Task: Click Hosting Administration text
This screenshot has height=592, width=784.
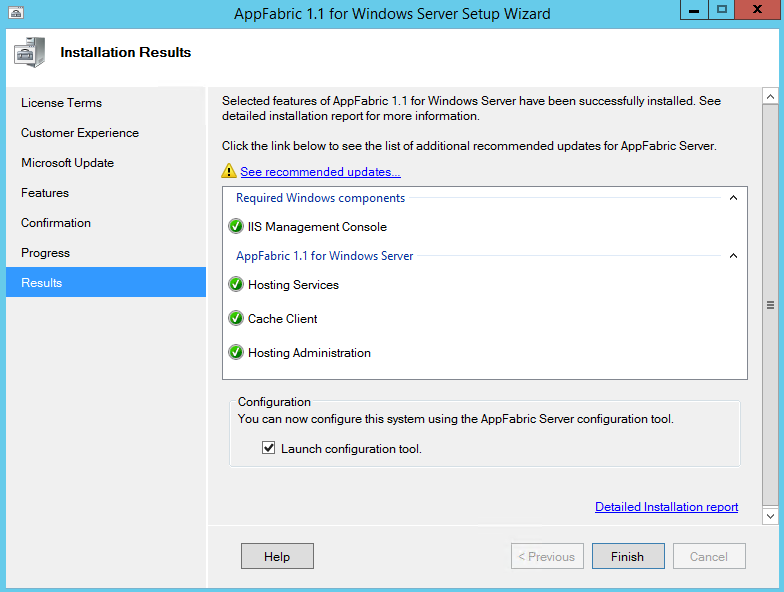Action: [x=309, y=352]
